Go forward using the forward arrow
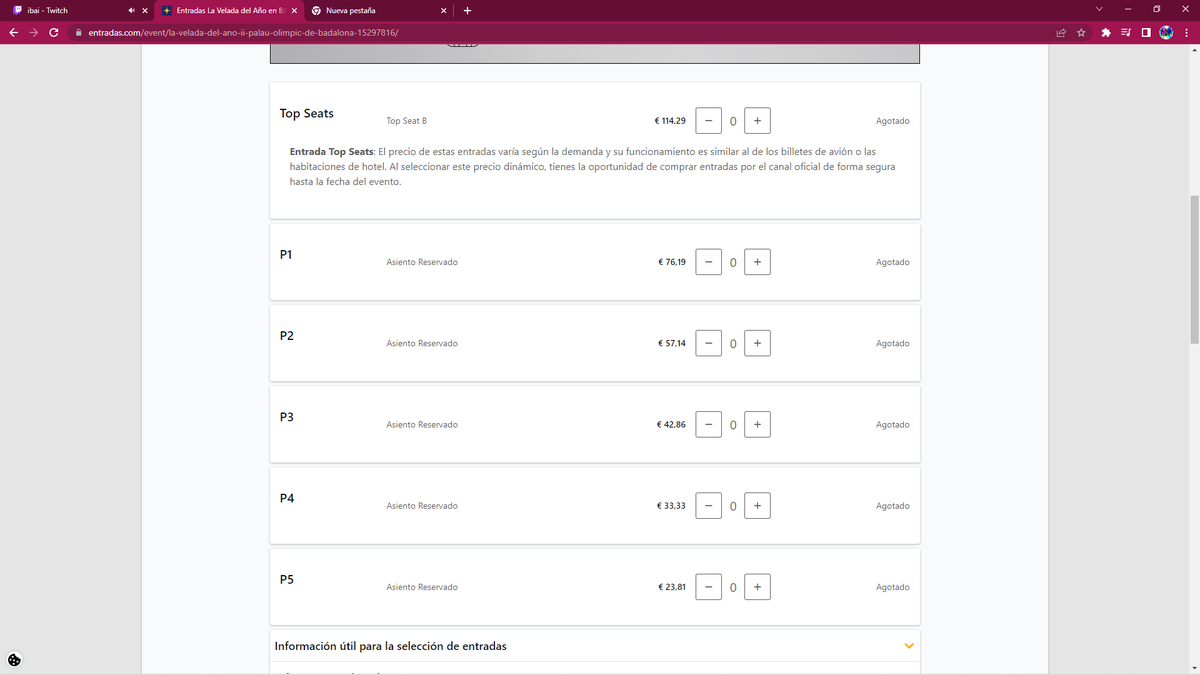Viewport: 1200px width, 675px height. [x=33, y=32]
